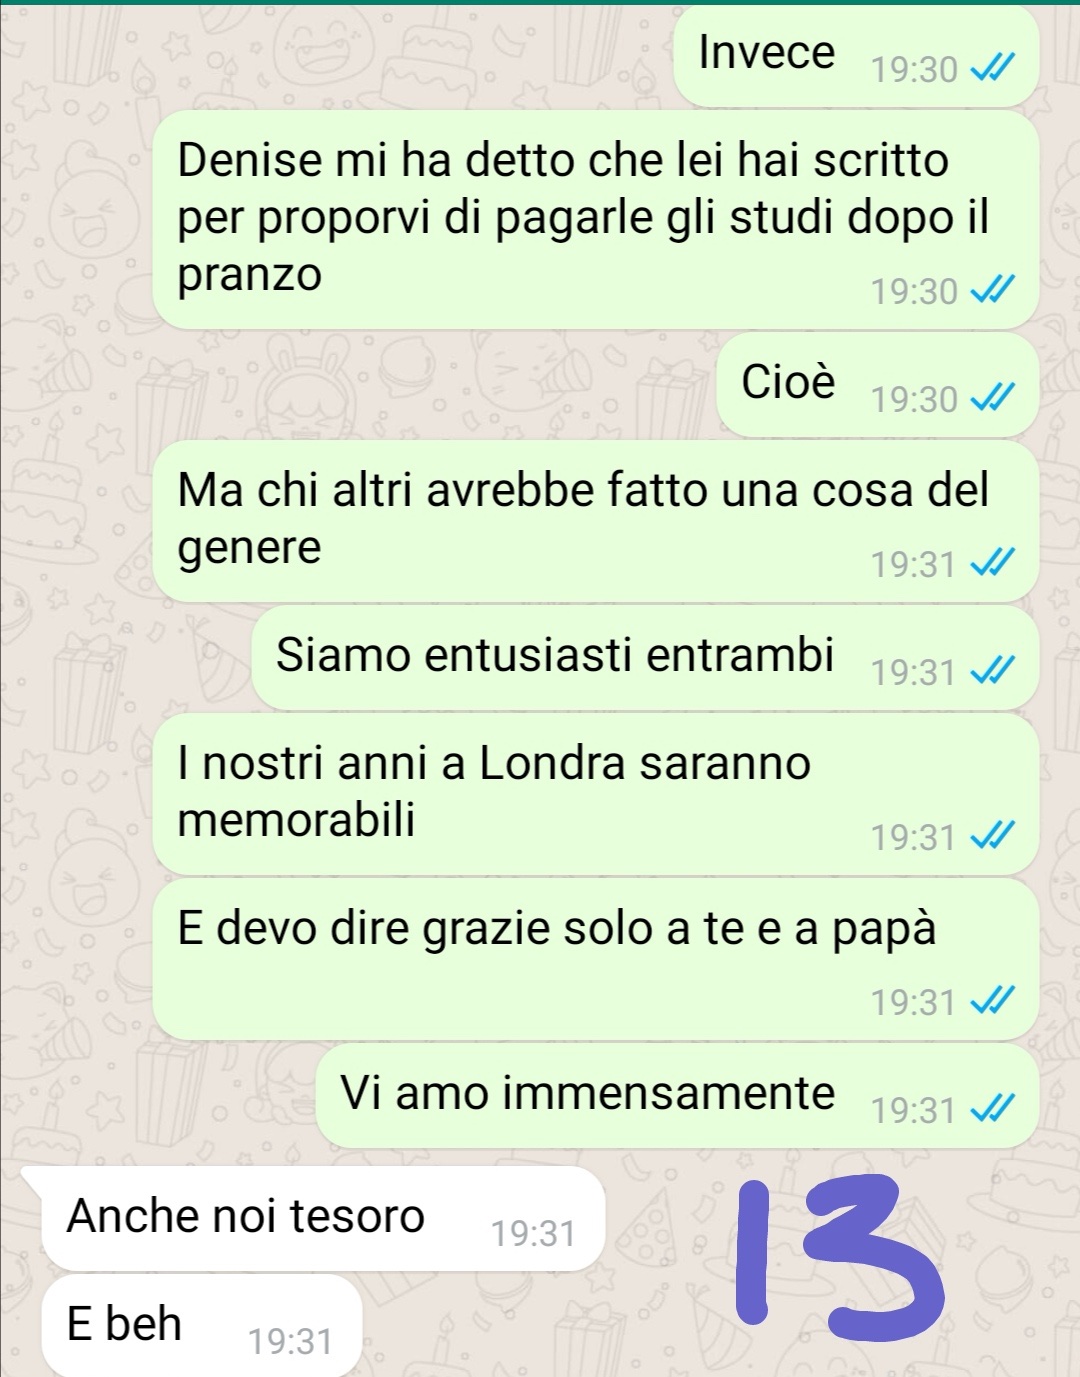
Task: Tap read ticks on the 'Denise mi ha detto' message
Action: (x=993, y=291)
